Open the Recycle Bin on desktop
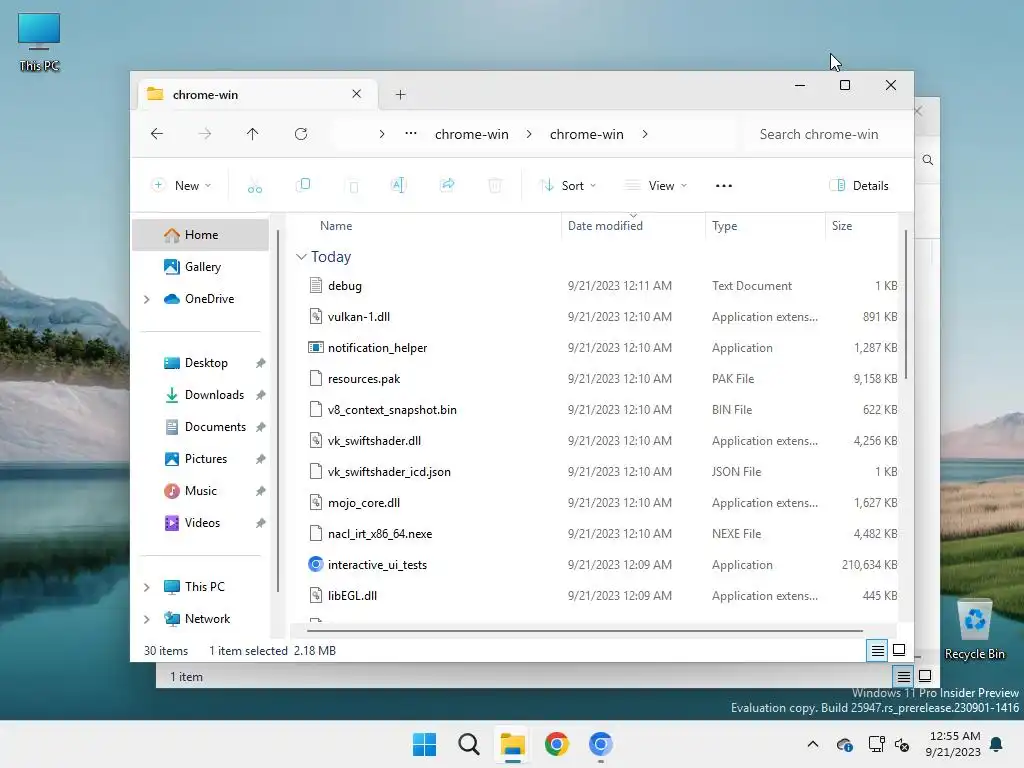The image size is (1024, 768). pyautogui.click(x=974, y=630)
